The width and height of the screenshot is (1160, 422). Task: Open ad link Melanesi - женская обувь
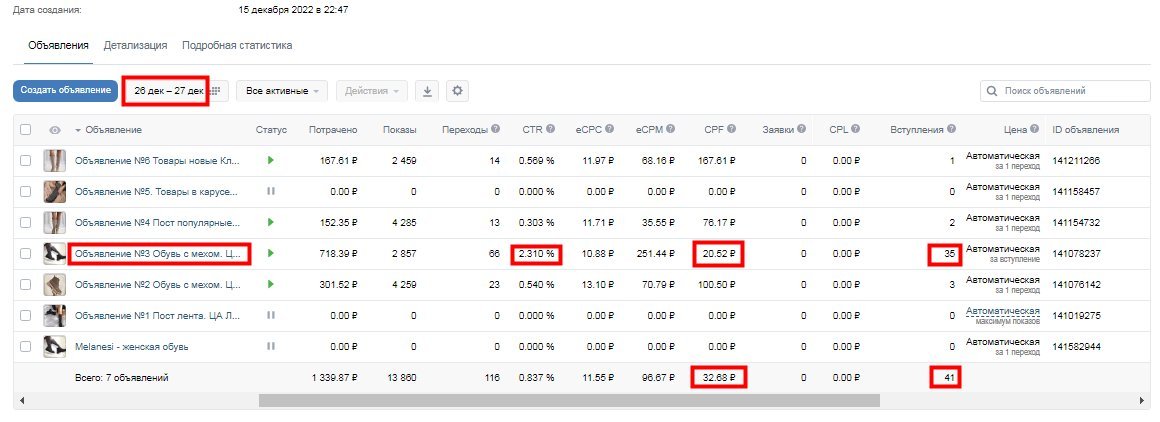[x=132, y=346]
